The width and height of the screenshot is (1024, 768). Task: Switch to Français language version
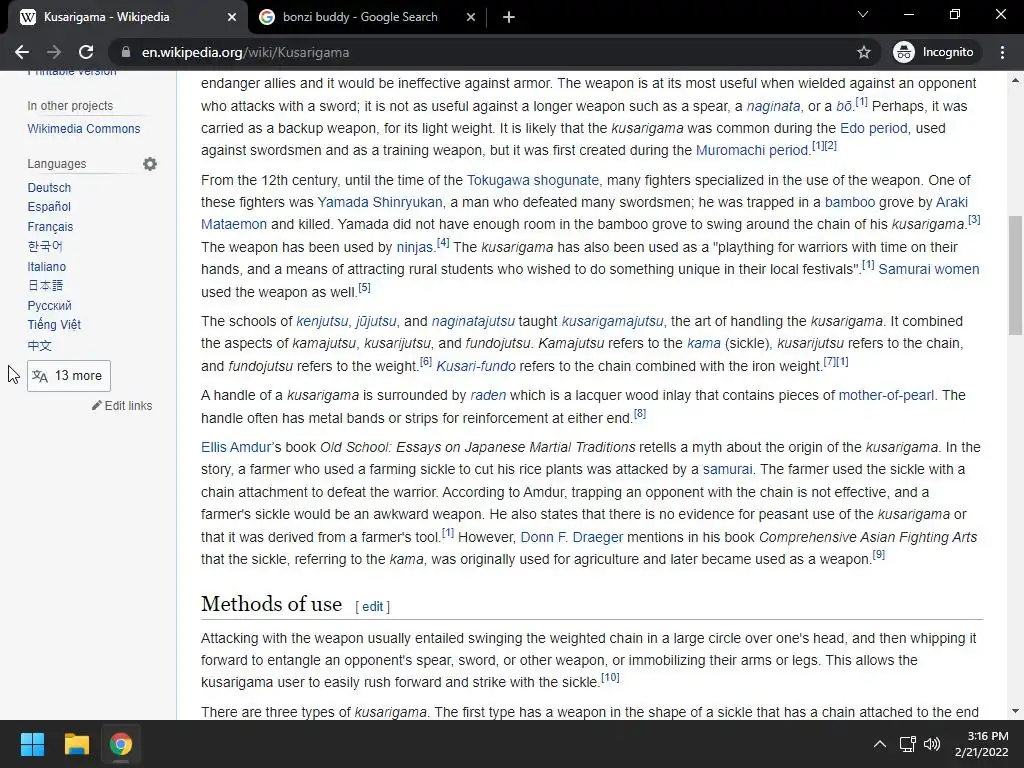click(50, 227)
